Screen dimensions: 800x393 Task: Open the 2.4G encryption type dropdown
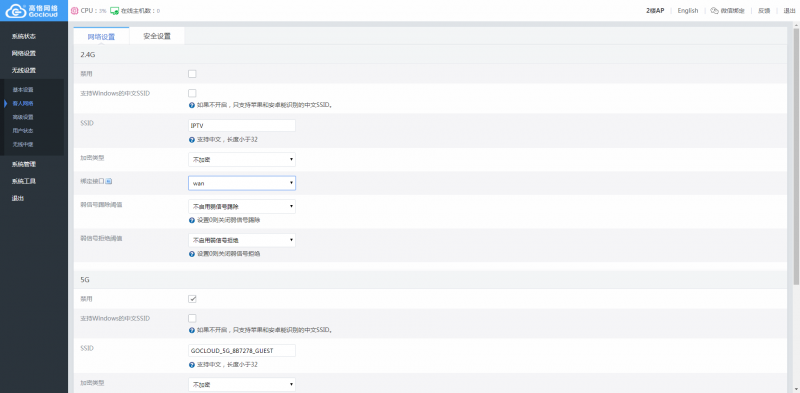[x=242, y=159]
